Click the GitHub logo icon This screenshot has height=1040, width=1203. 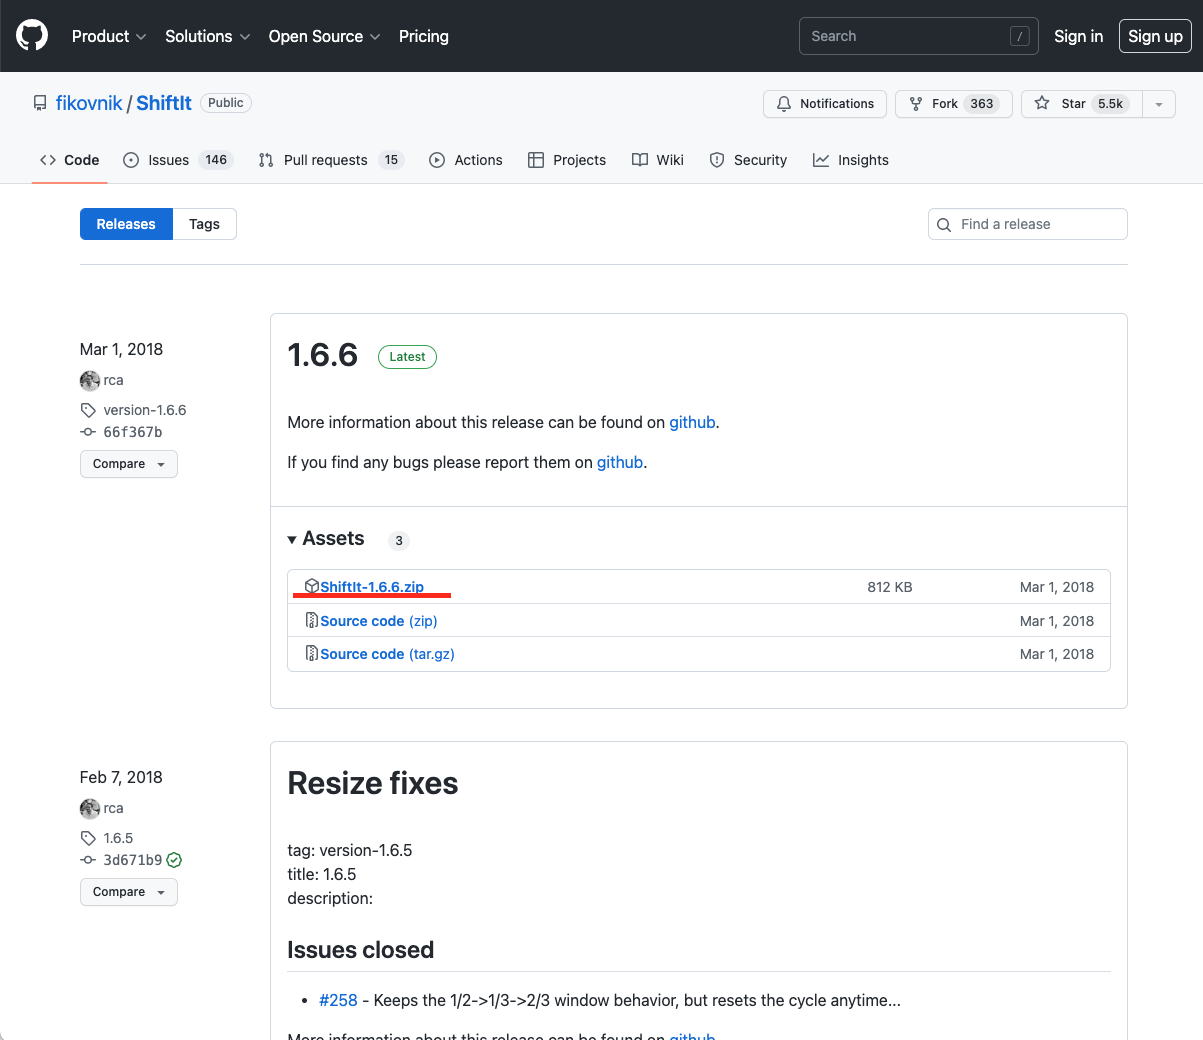(32, 36)
